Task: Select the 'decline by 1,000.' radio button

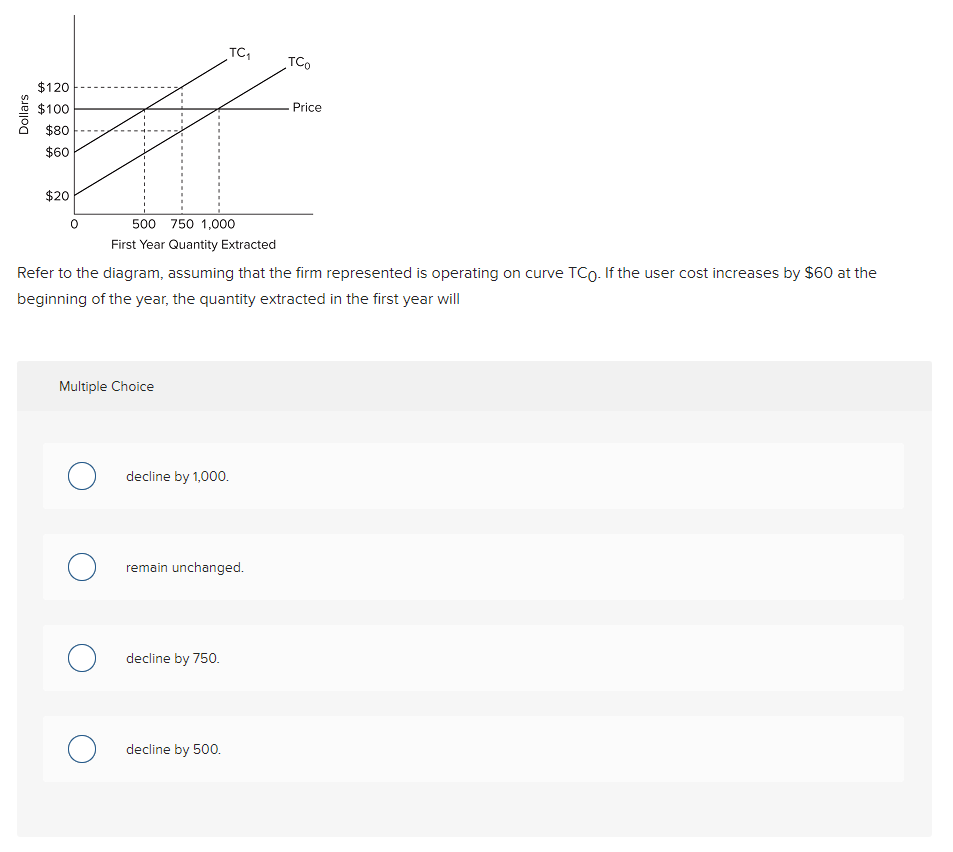Action: [82, 476]
